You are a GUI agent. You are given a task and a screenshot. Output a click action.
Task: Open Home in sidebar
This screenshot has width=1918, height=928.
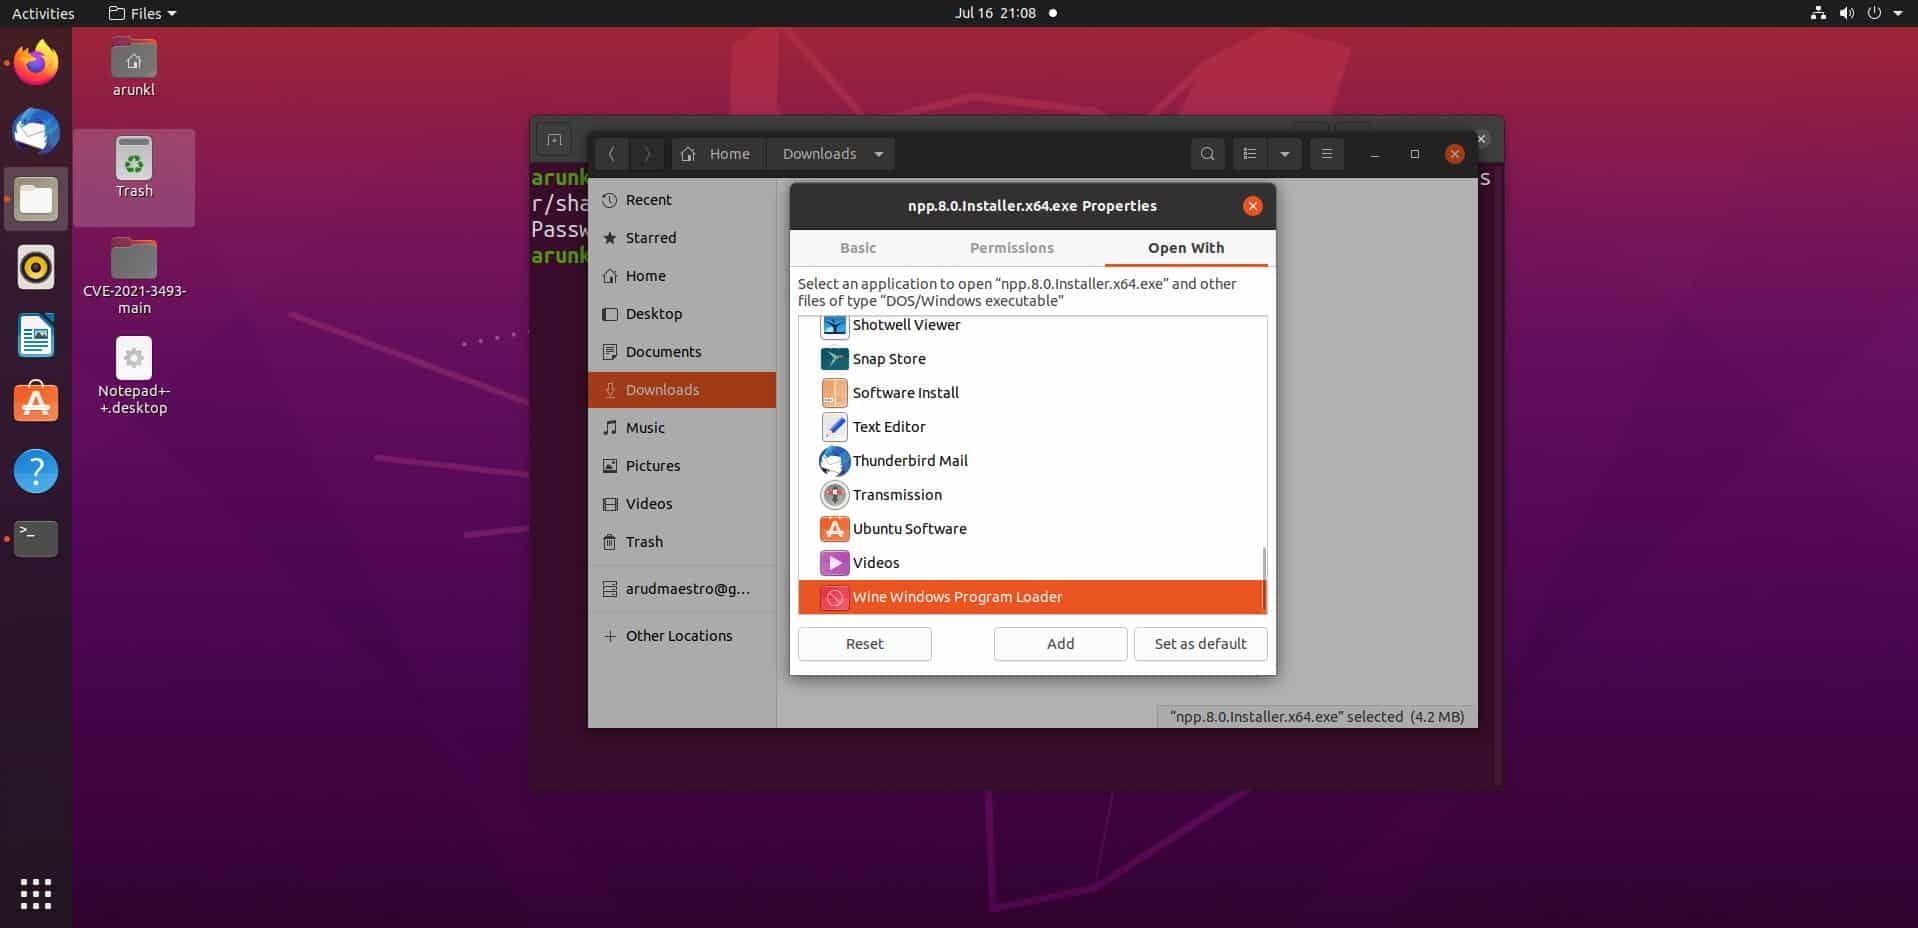[682, 276]
